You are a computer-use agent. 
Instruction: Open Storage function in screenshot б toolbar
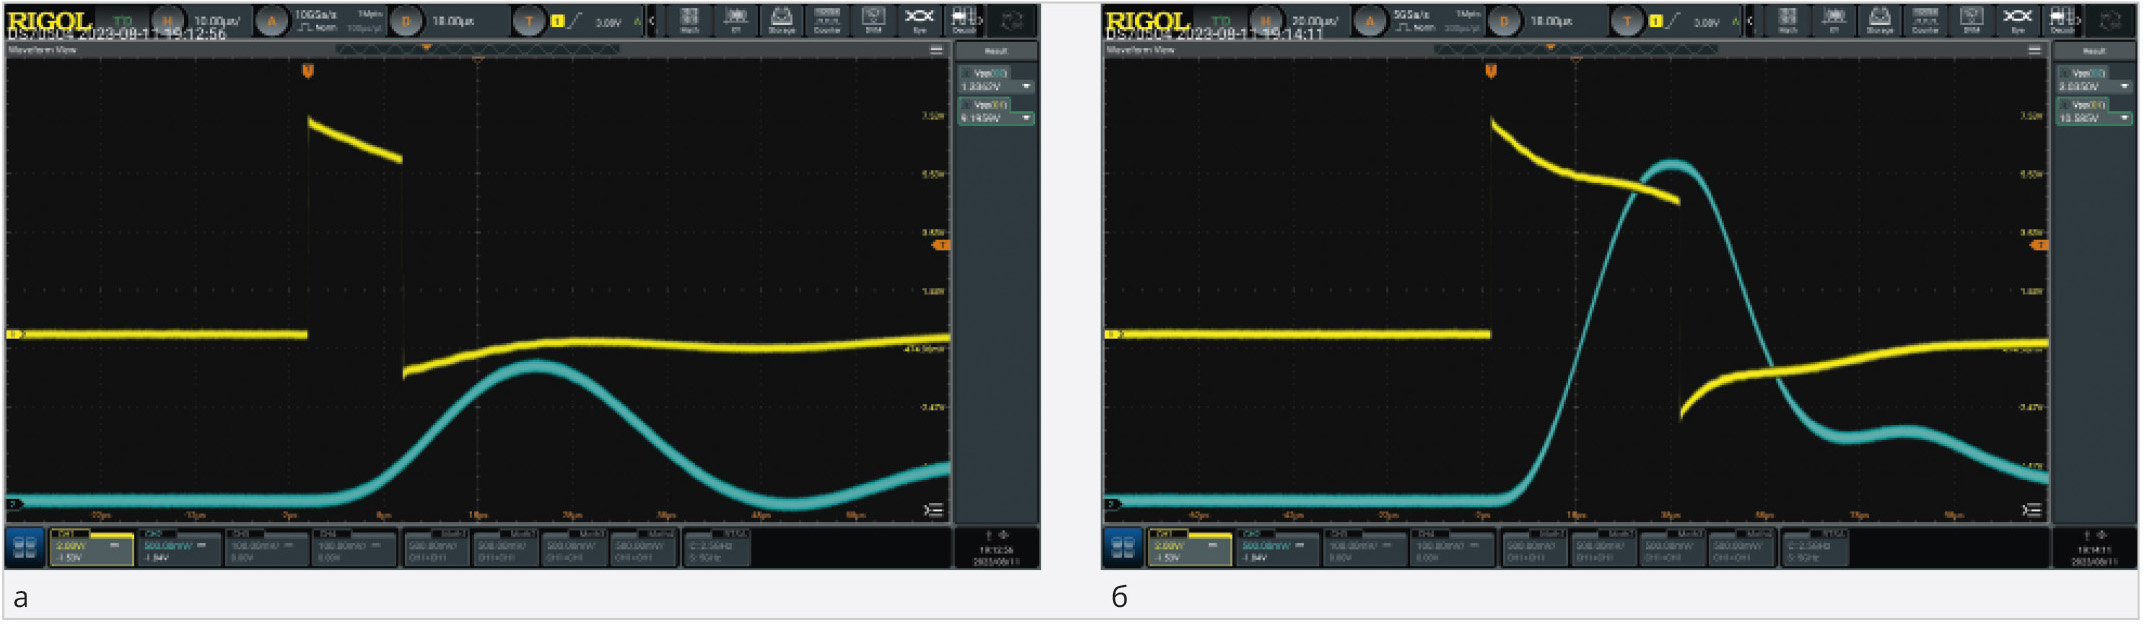tap(1880, 20)
